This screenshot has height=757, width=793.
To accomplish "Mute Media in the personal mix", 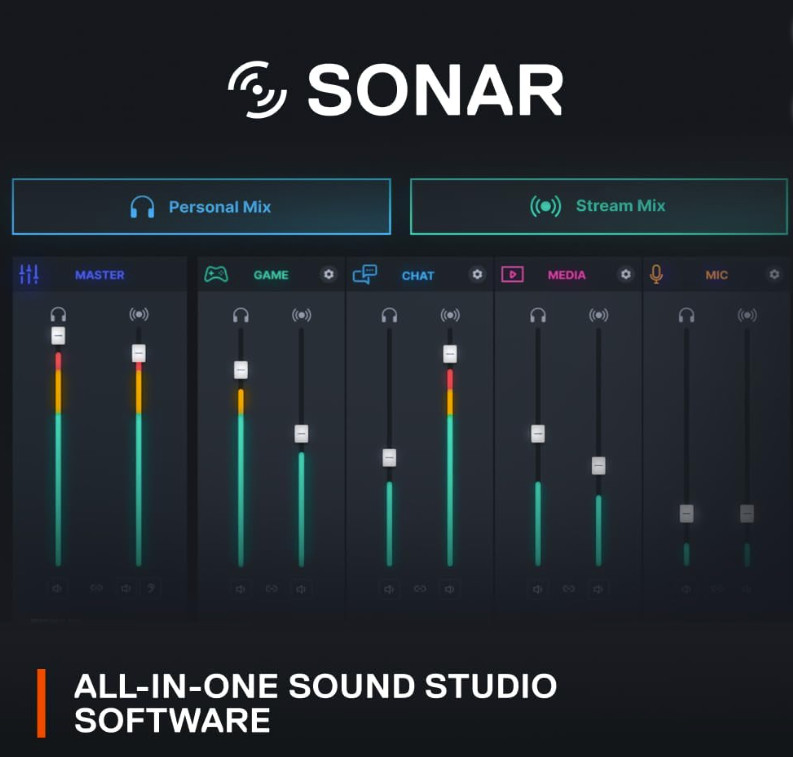I will [538, 589].
